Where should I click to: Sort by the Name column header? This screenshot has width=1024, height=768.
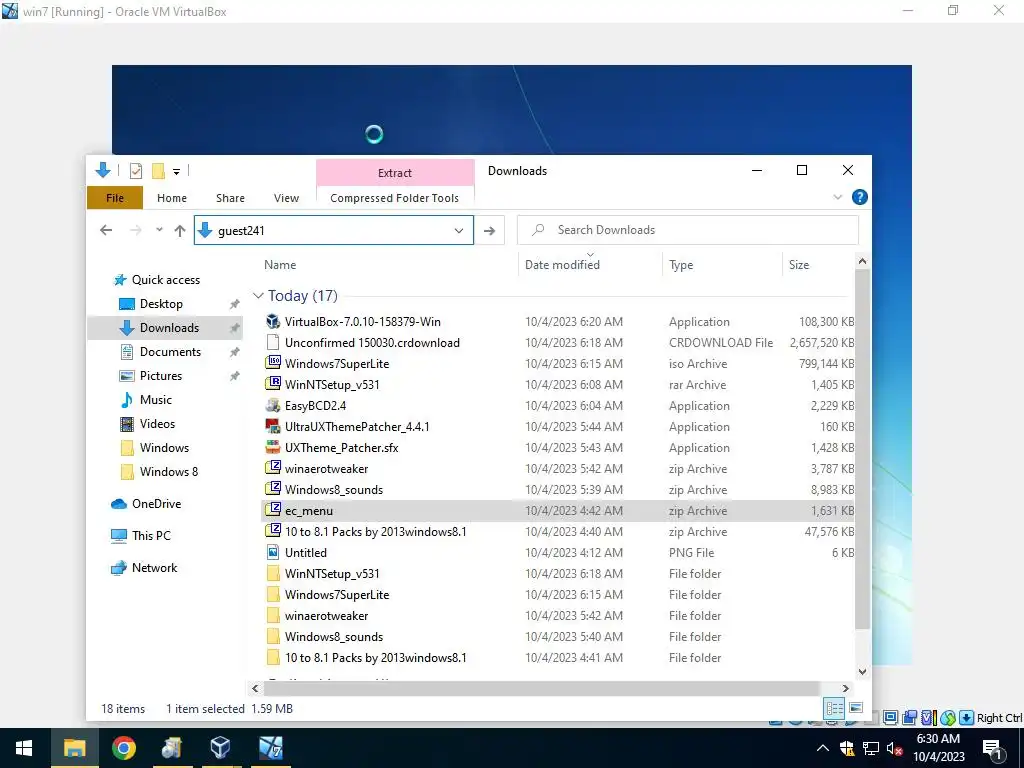280,264
